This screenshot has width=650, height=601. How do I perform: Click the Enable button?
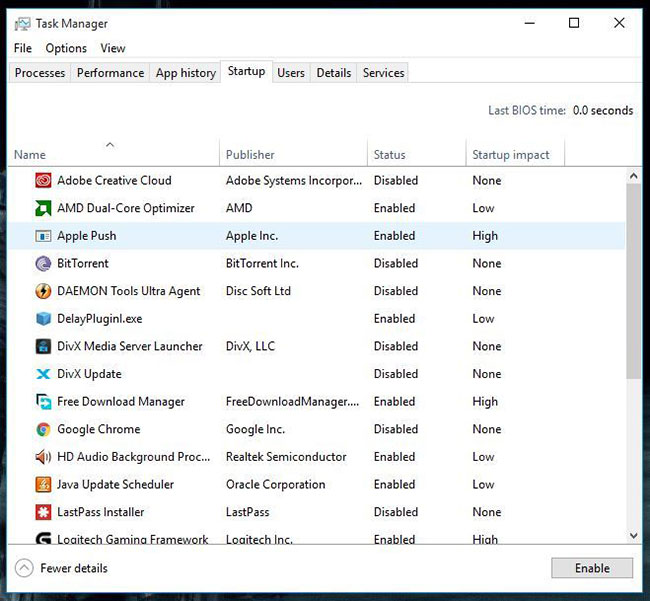592,568
